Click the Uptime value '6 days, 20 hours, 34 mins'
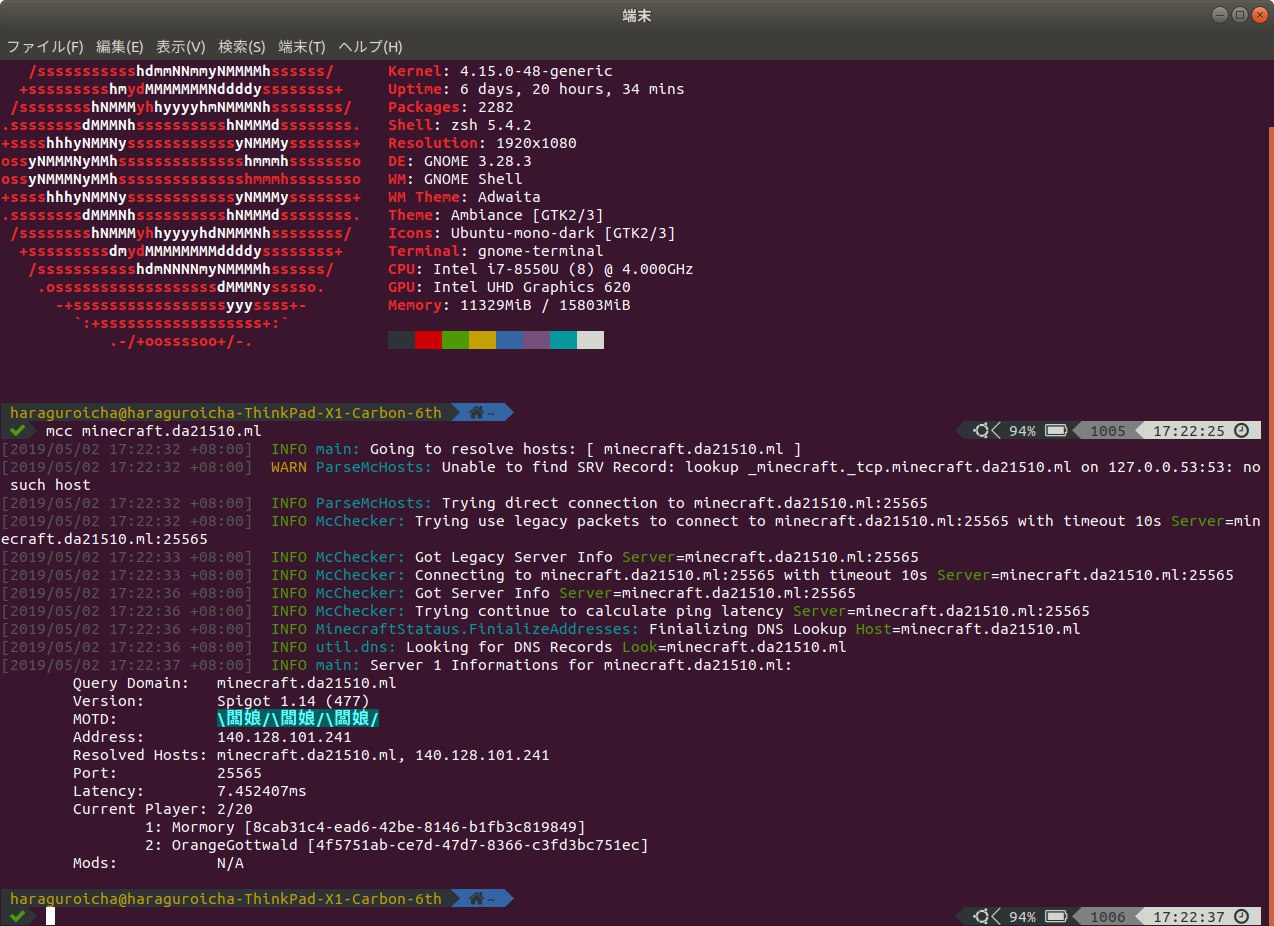Screen dimensions: 1274x926 pos(572,89)
